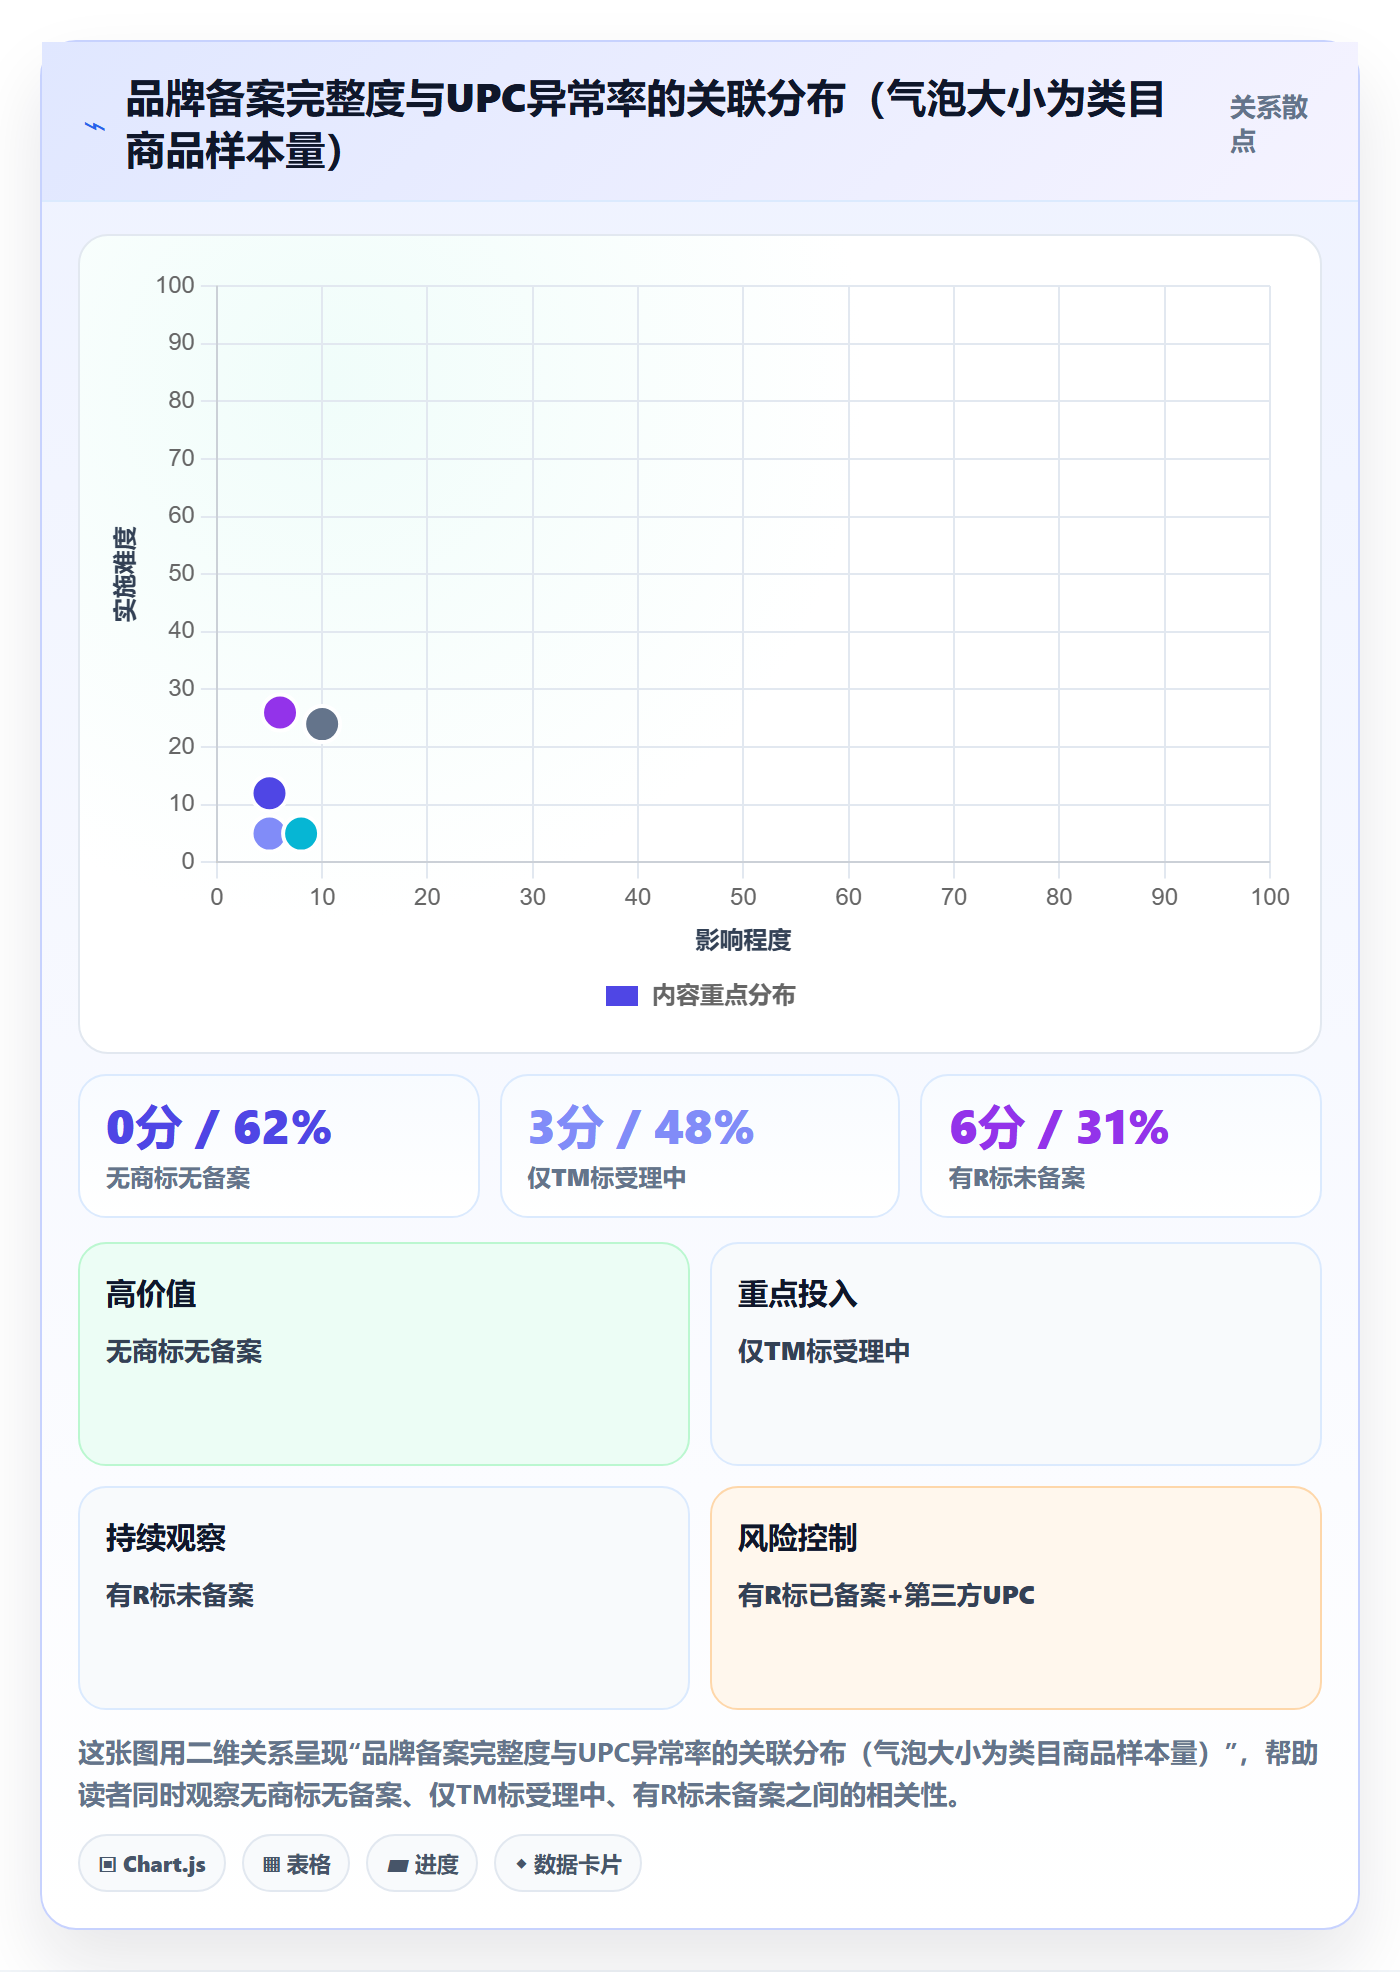Open the 3分 / 48% stat card
Screen dimensions: 1400x1972
click(x=700, y=1146)
